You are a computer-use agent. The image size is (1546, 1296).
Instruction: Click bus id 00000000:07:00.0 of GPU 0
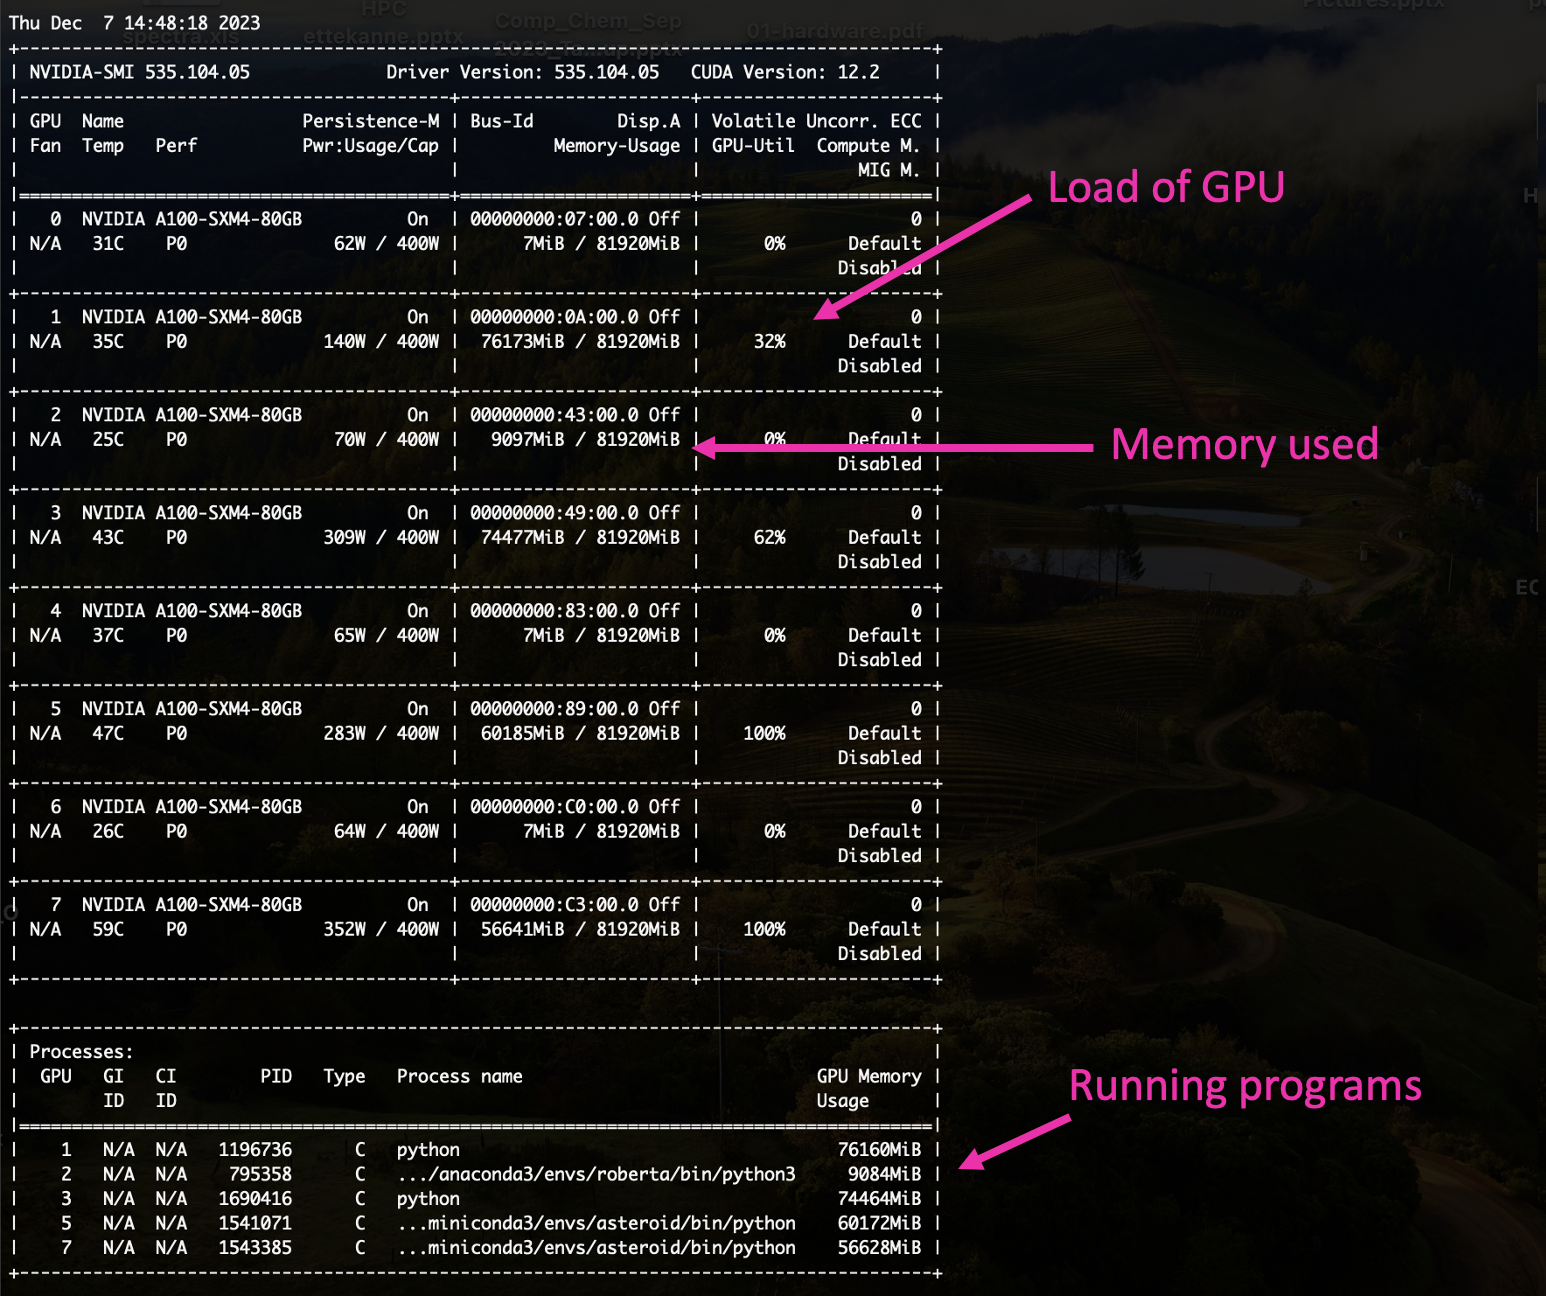[x=554, y=219]
